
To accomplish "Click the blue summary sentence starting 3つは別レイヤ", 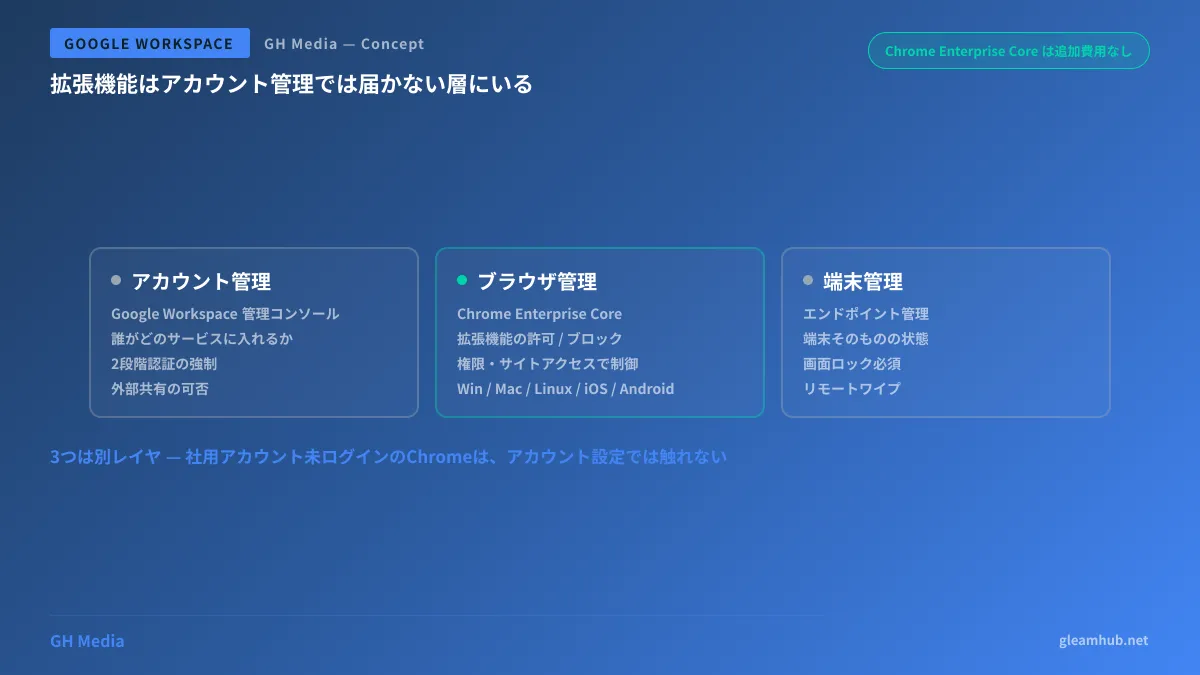I will pos(388,457).
